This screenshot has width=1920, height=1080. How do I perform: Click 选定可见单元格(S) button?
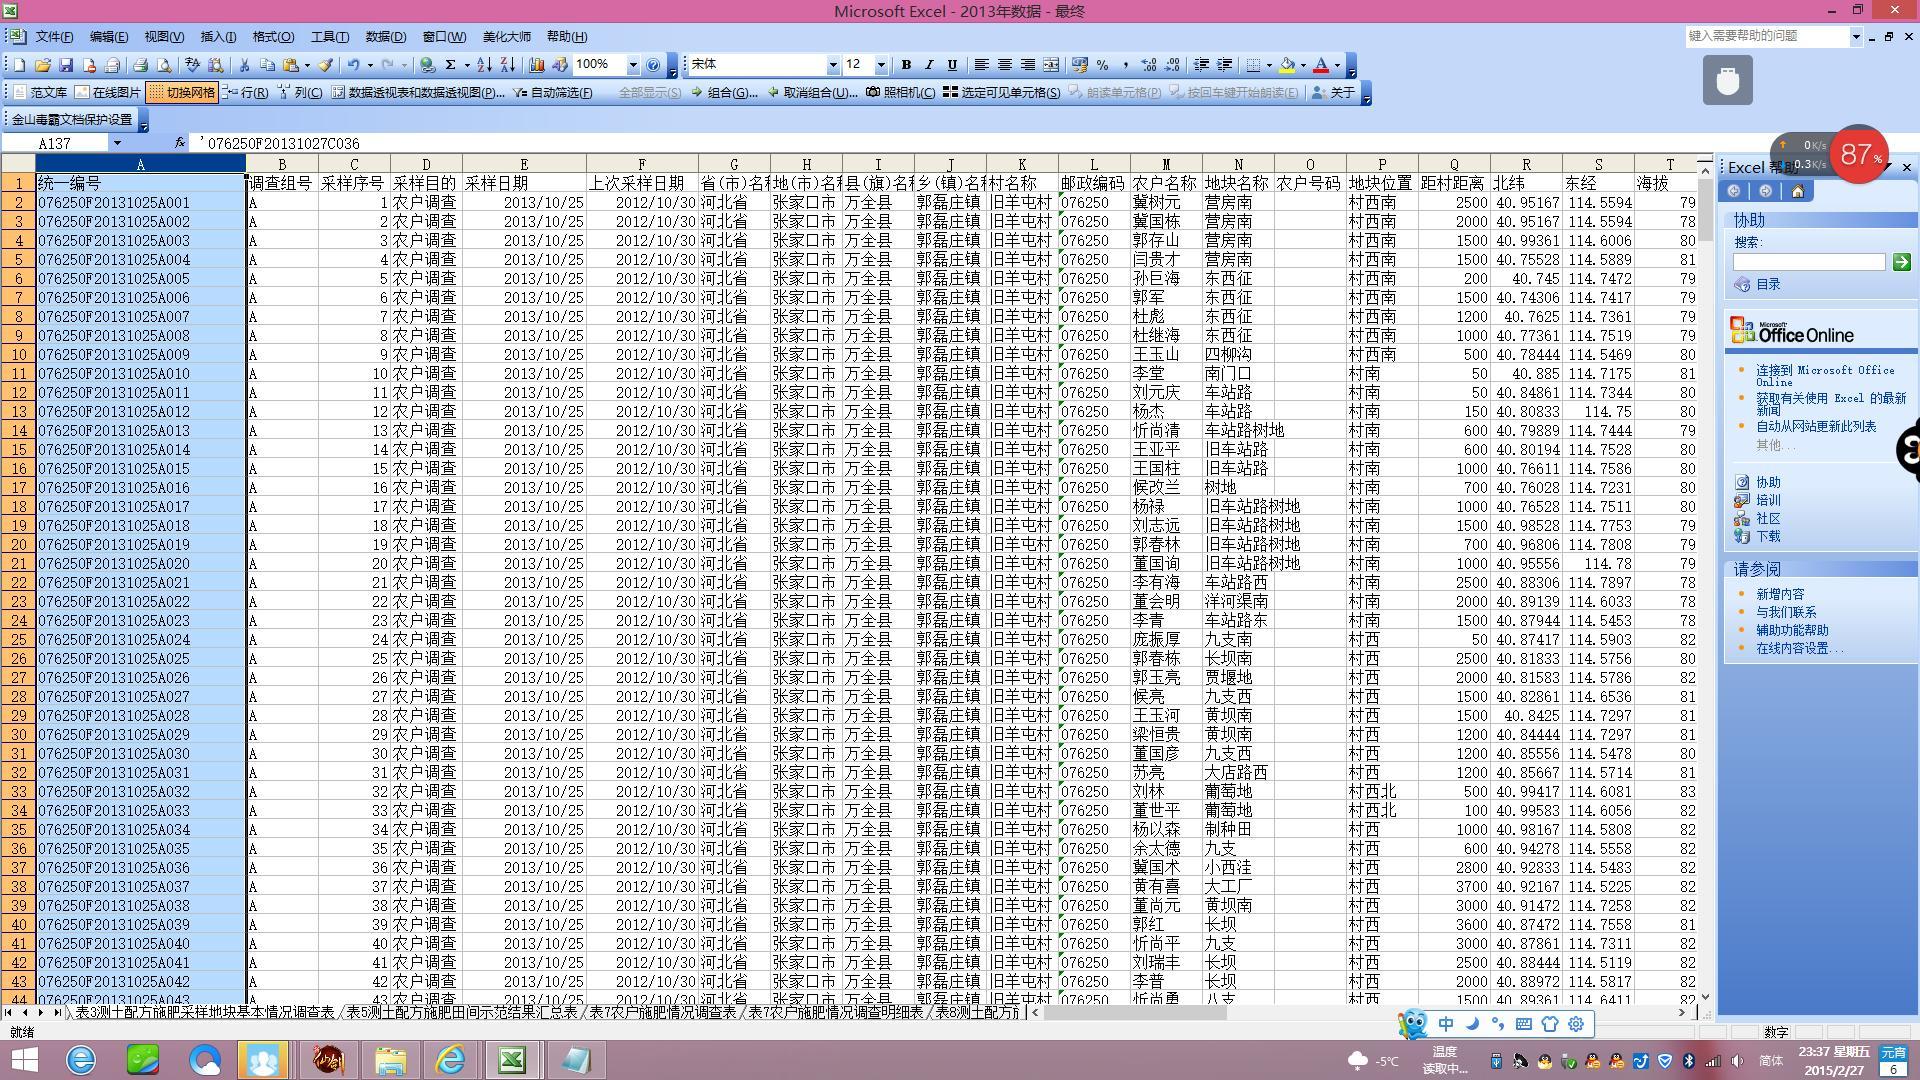(x=1001, y=93)
